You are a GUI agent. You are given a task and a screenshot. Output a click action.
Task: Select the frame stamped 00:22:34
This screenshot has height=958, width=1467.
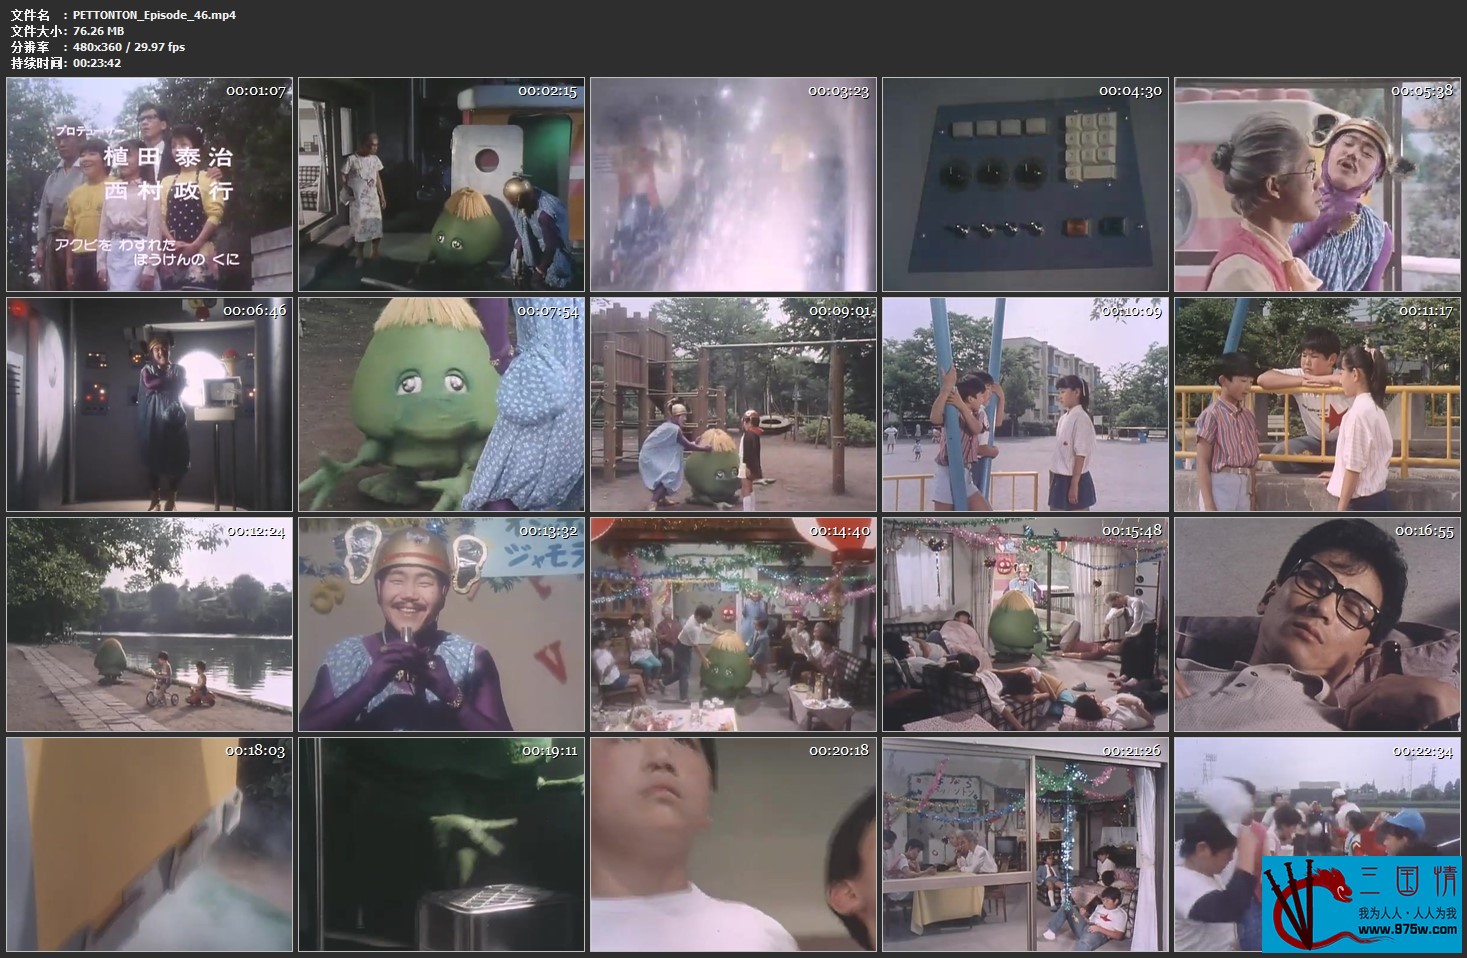tap(1317, 845)
